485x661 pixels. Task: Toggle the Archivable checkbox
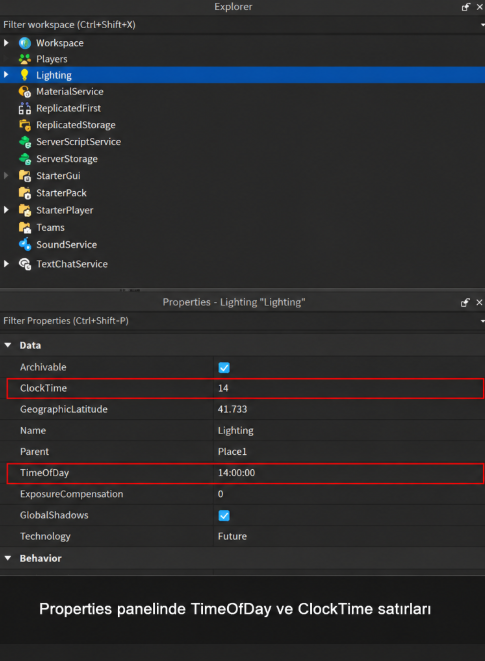click(224, 368)
